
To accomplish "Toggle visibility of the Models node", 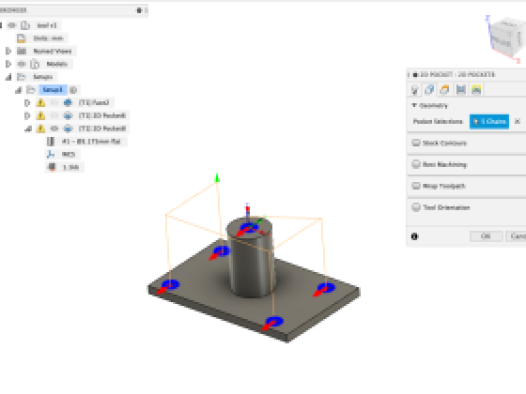I will click(22, 64).
